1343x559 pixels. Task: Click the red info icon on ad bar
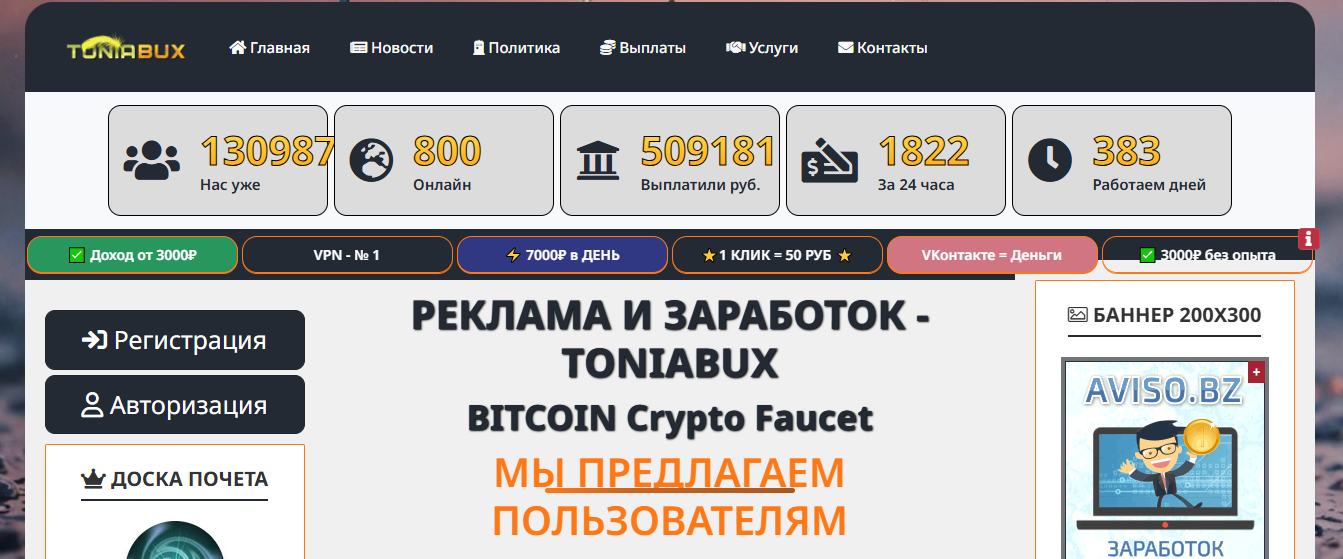pyautogui.click(x=1308, y=239)
